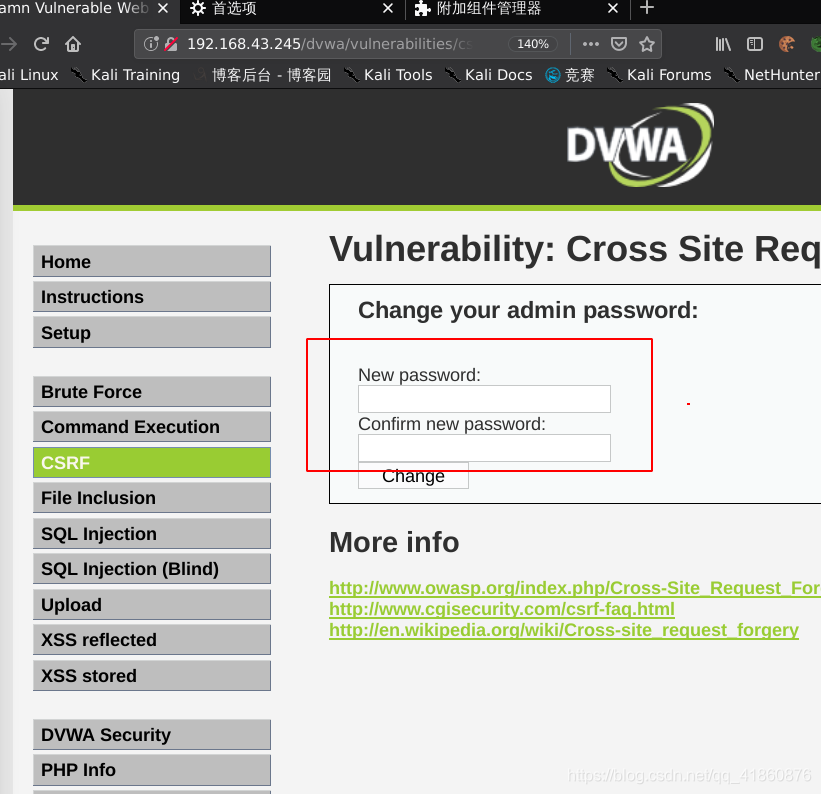Switch to the 附加组件管理器 tab
The height and width of the screenshot is (794, 821).
pyautogui.click(x=518, y=9)
